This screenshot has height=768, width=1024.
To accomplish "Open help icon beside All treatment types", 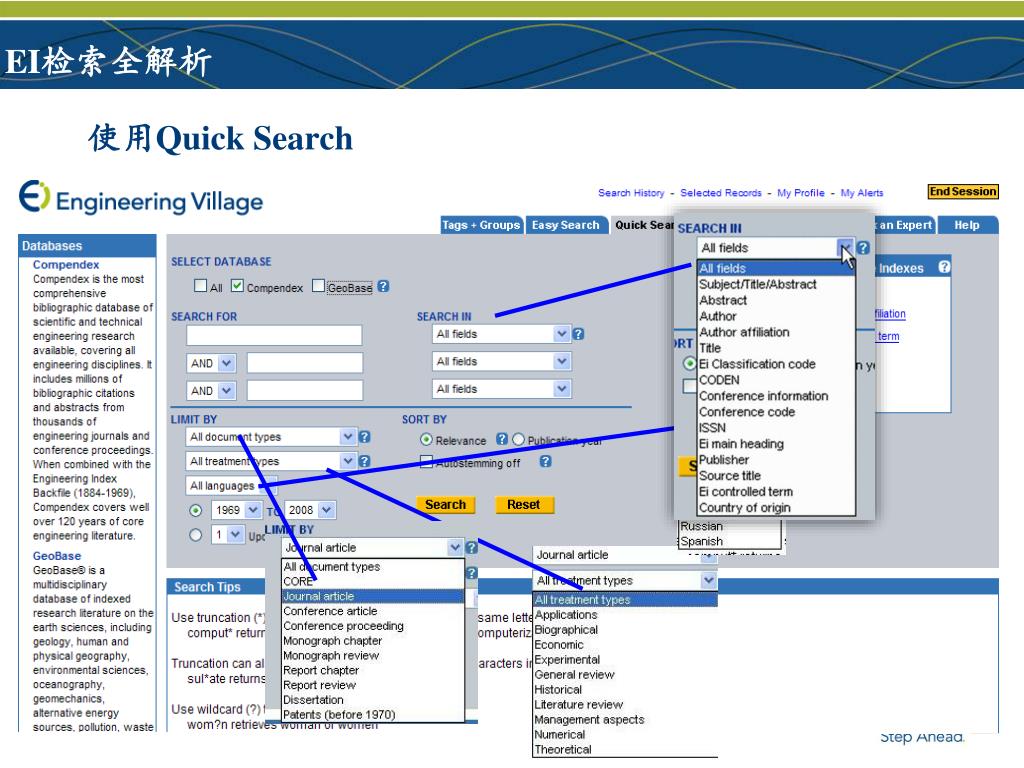I will click(364, 460).
